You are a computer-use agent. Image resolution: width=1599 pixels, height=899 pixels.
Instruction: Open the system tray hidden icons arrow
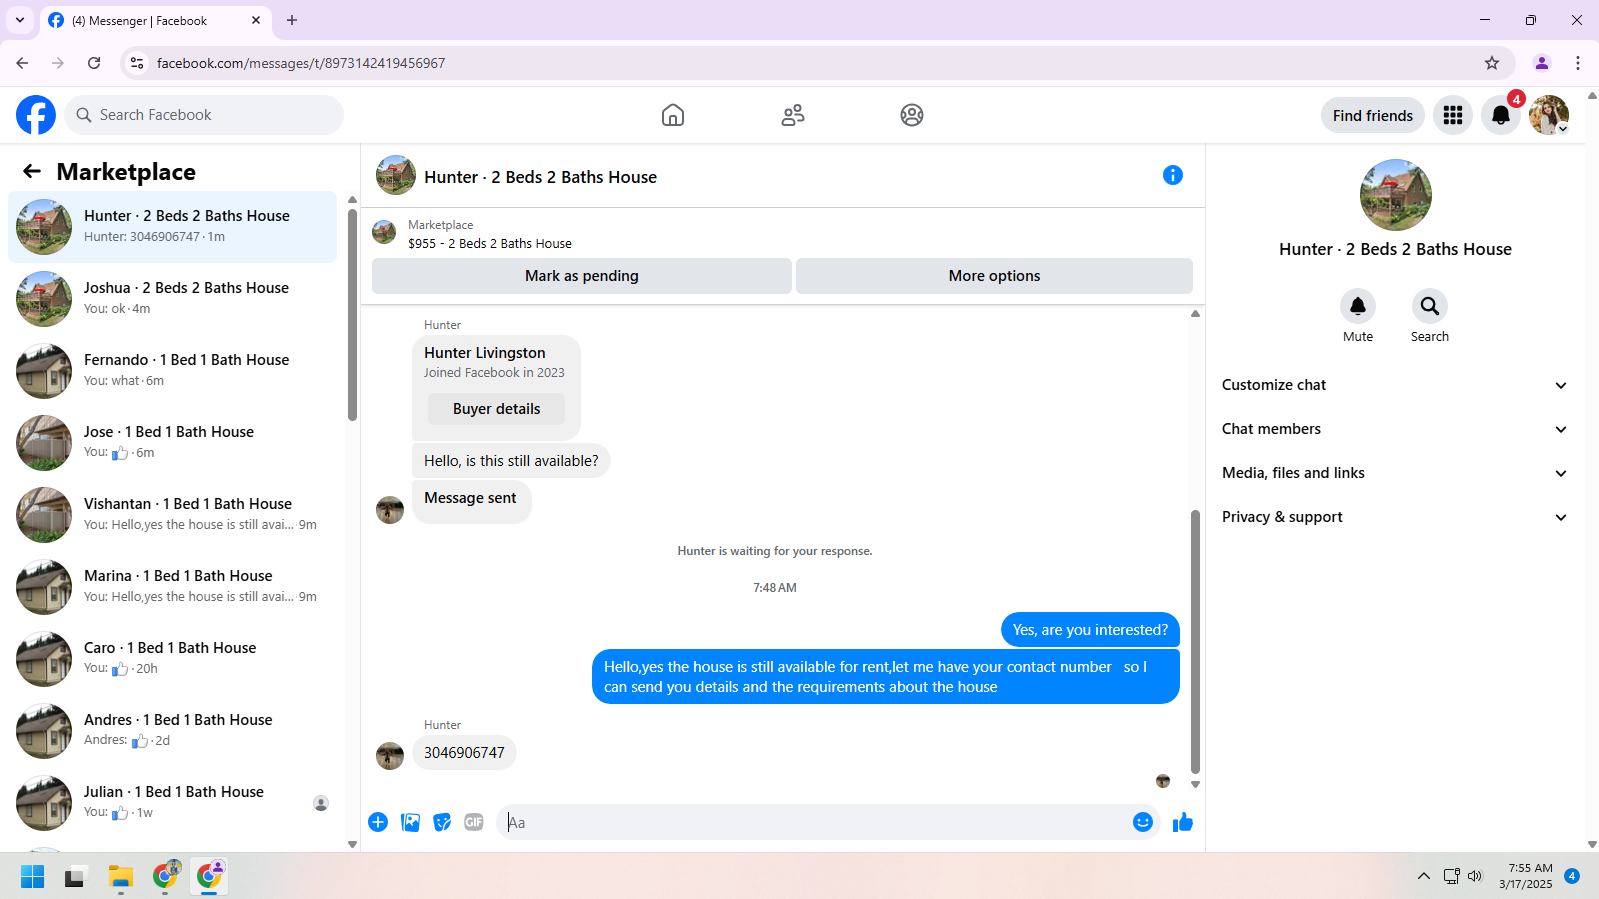coord(1423,876)
